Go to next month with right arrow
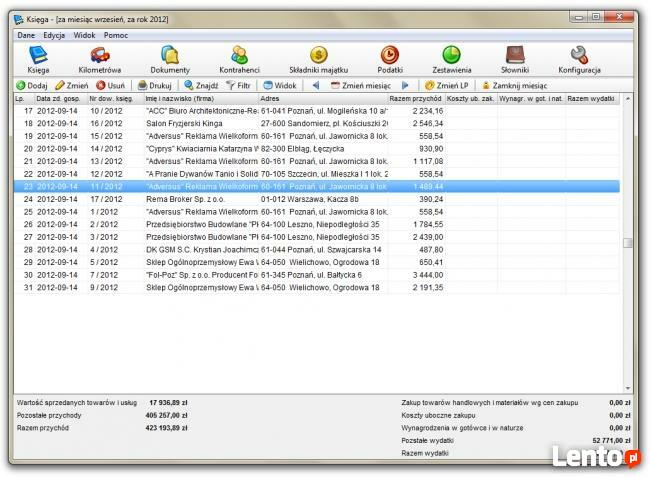 (x=405, y=86)
